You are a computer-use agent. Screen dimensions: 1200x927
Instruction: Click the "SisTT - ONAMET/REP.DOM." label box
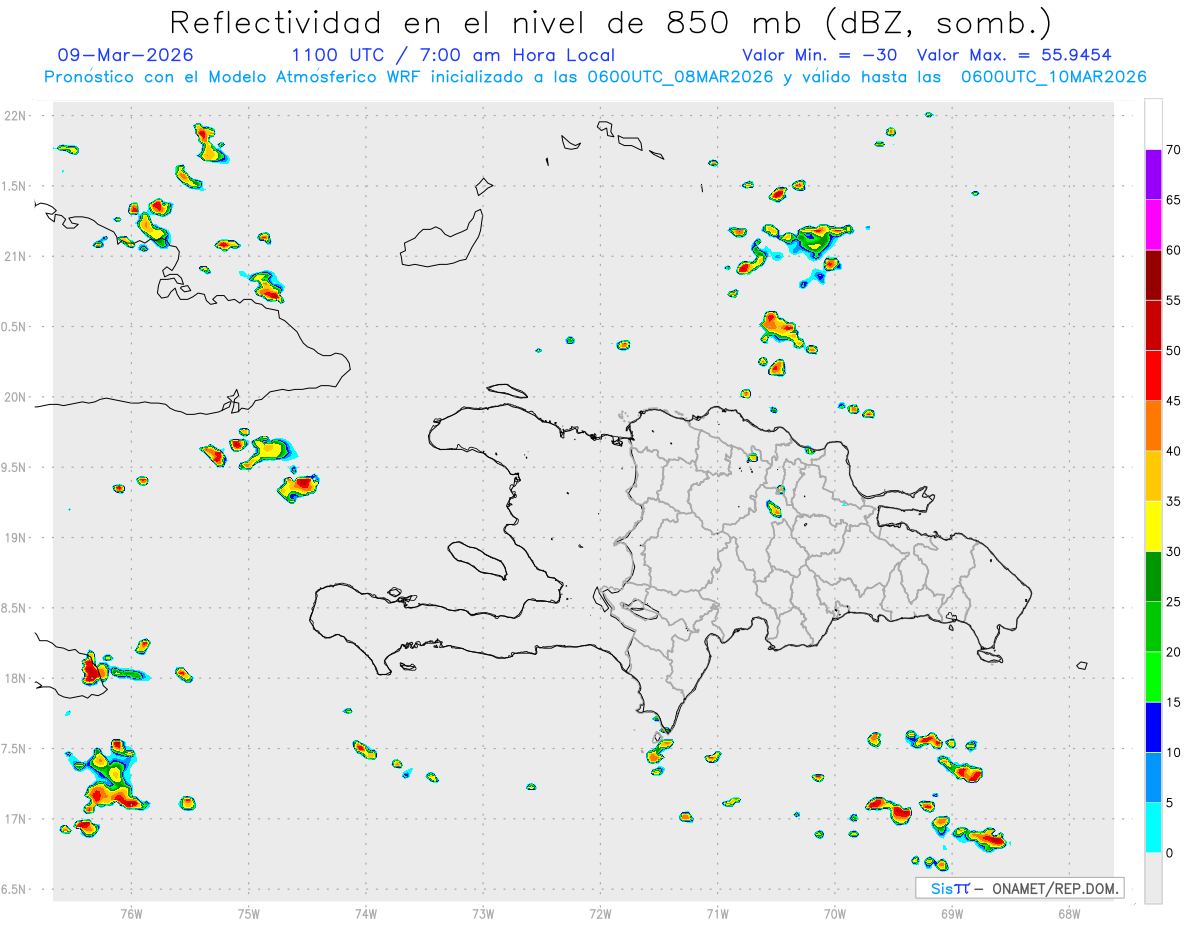pos(1019,888)
